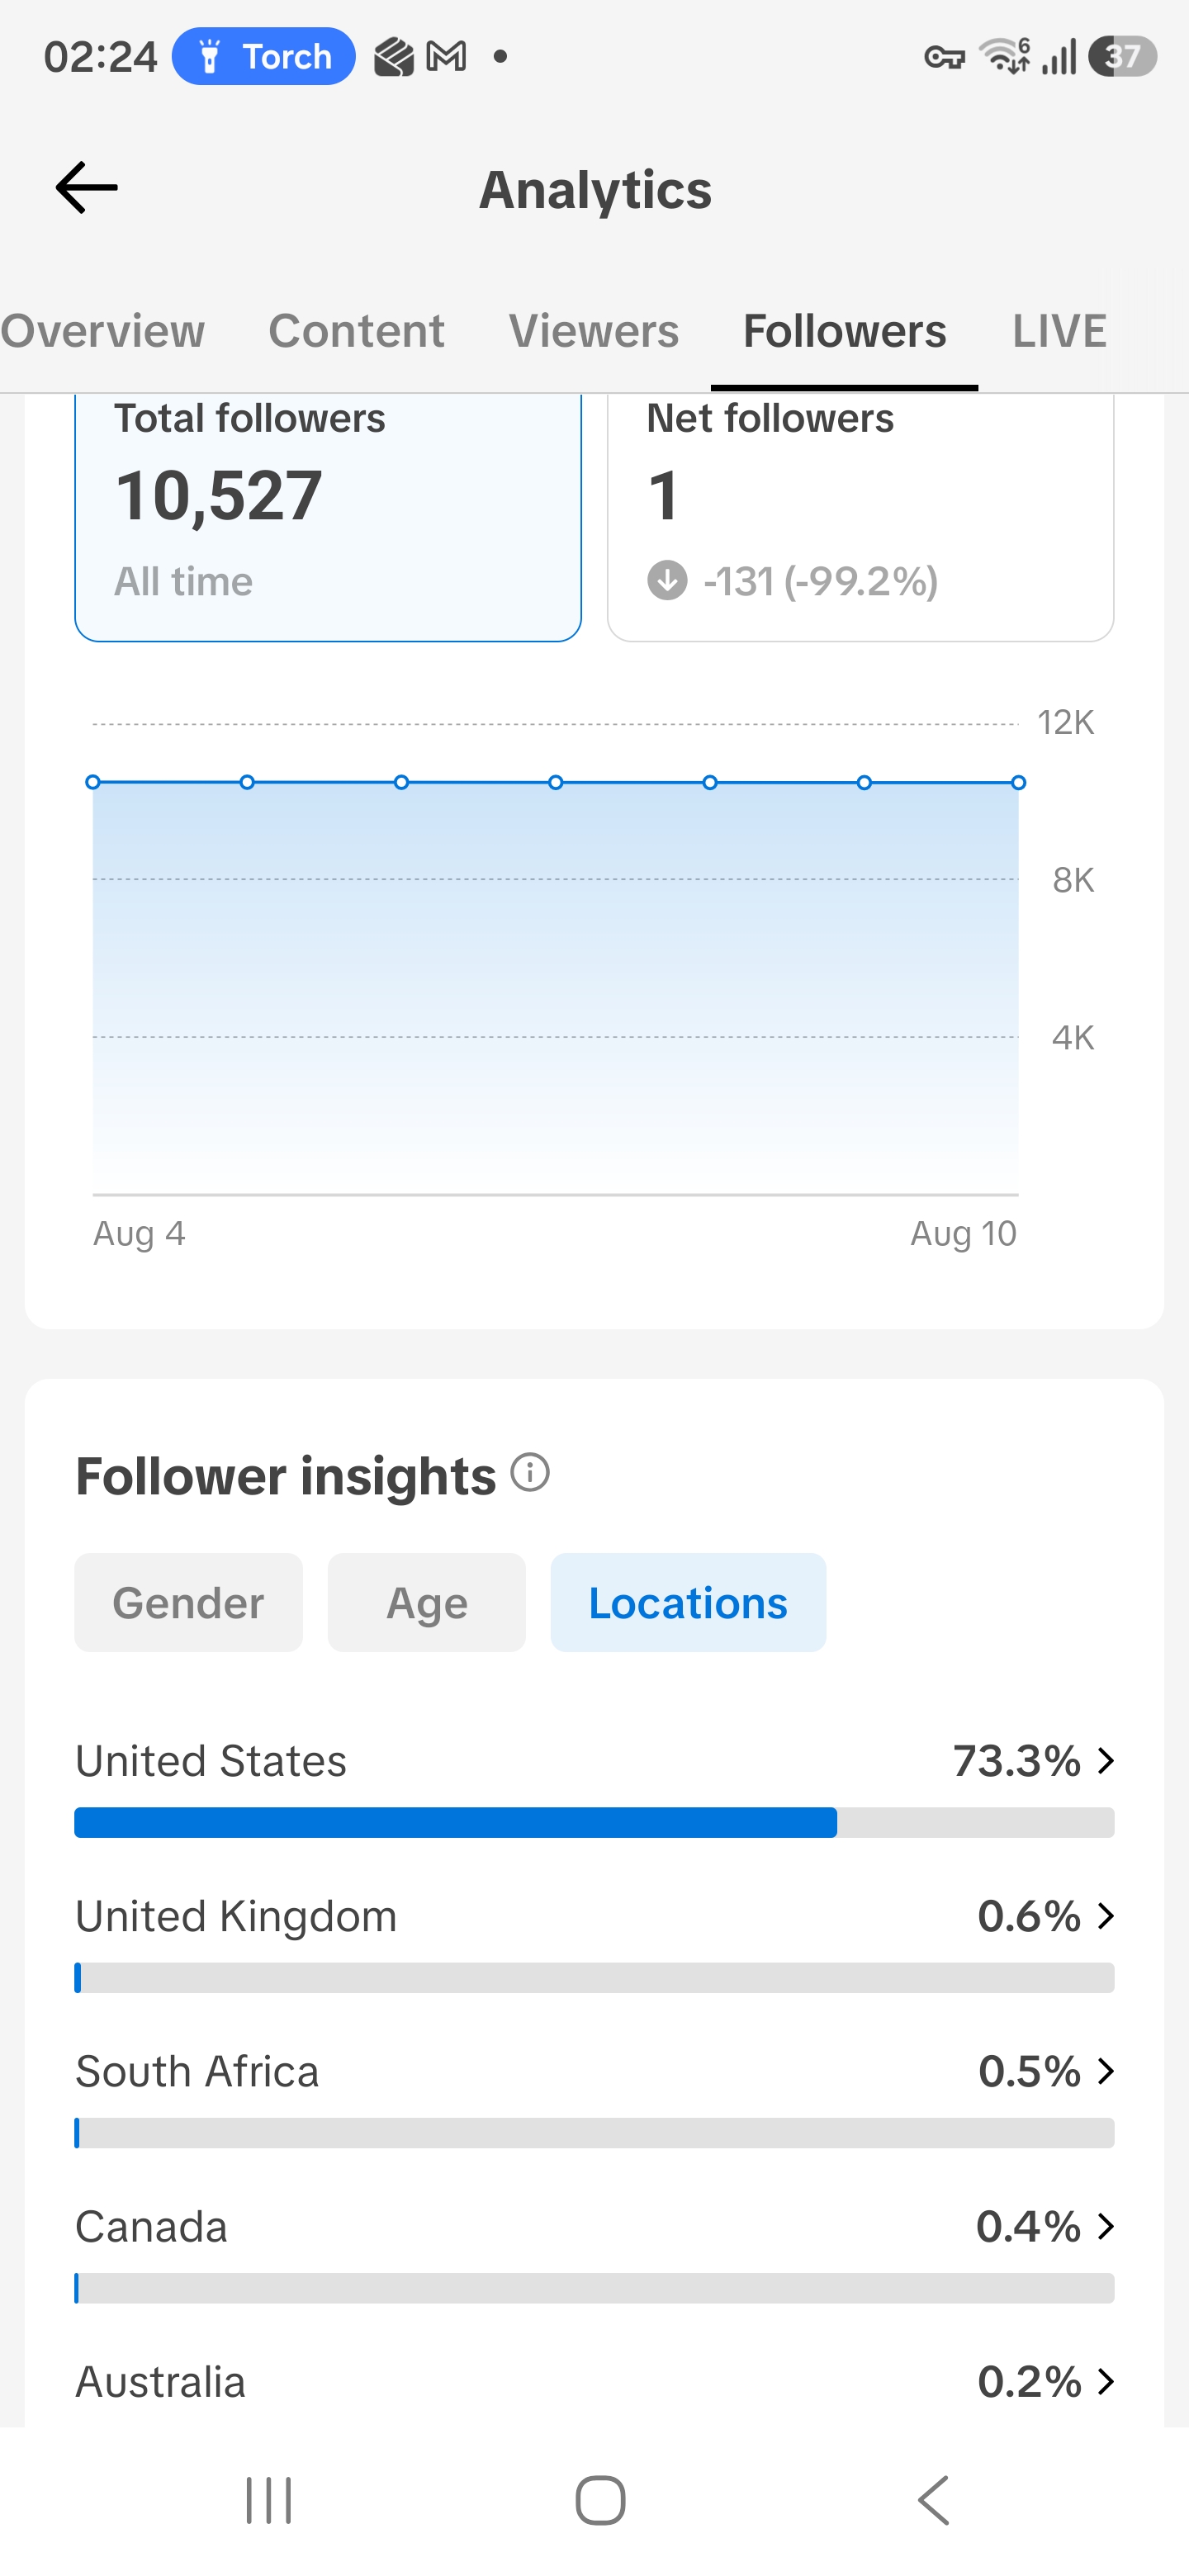Tap the Android navigation back chevron

[x=934, y=2501]
